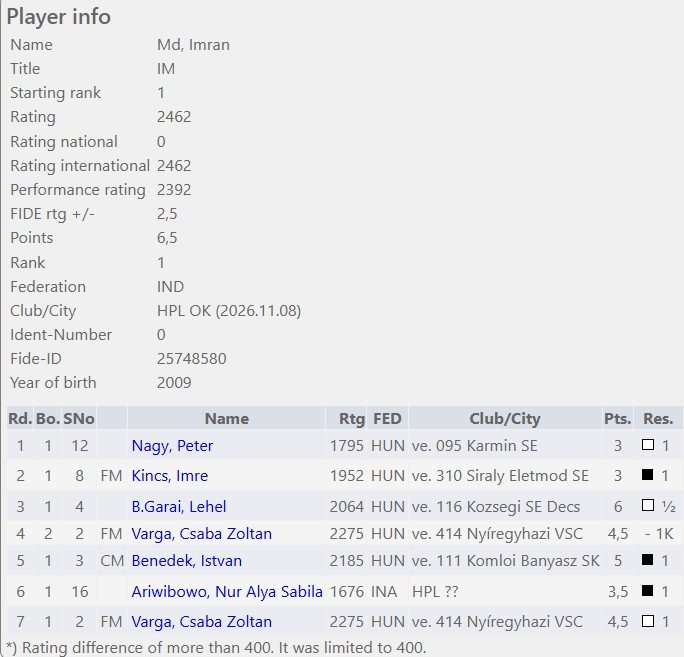
Task: Click the Res. column header
Action: click(x=658, y=418)
